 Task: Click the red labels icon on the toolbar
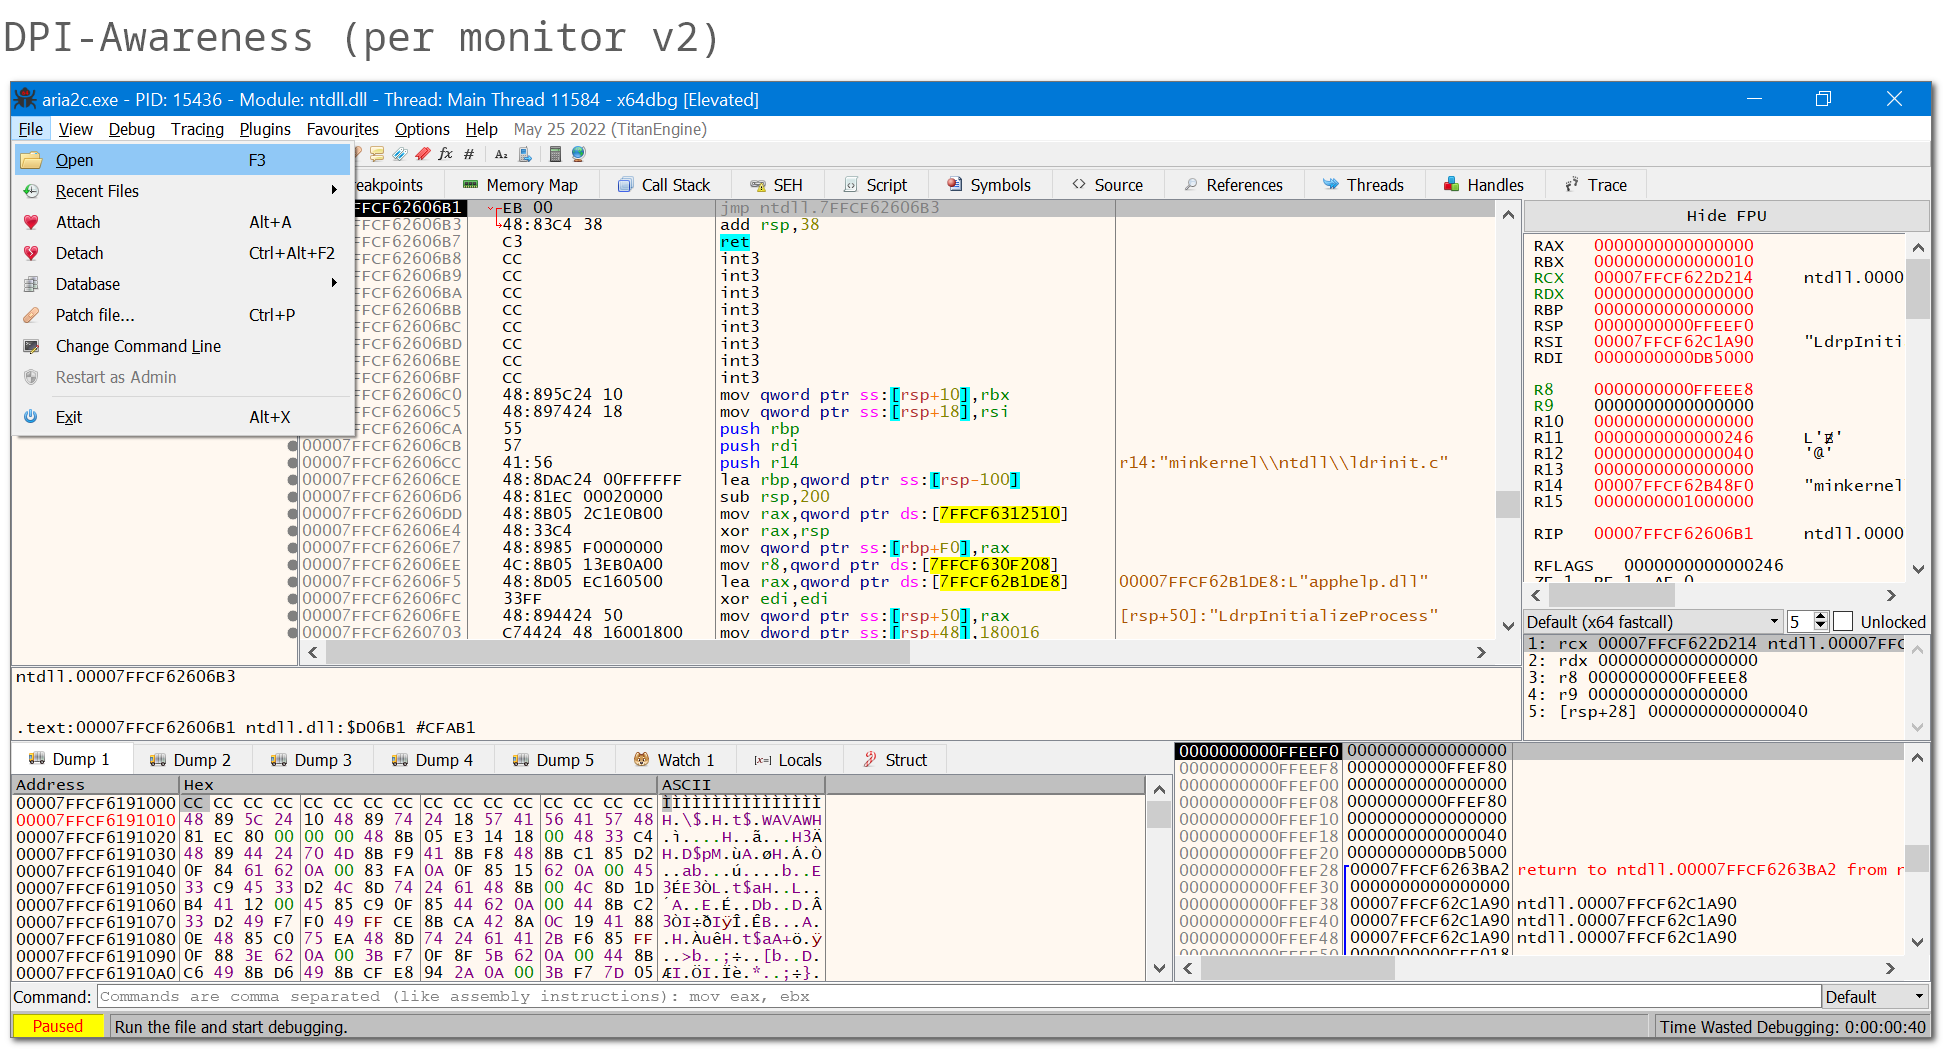point(421,154)
